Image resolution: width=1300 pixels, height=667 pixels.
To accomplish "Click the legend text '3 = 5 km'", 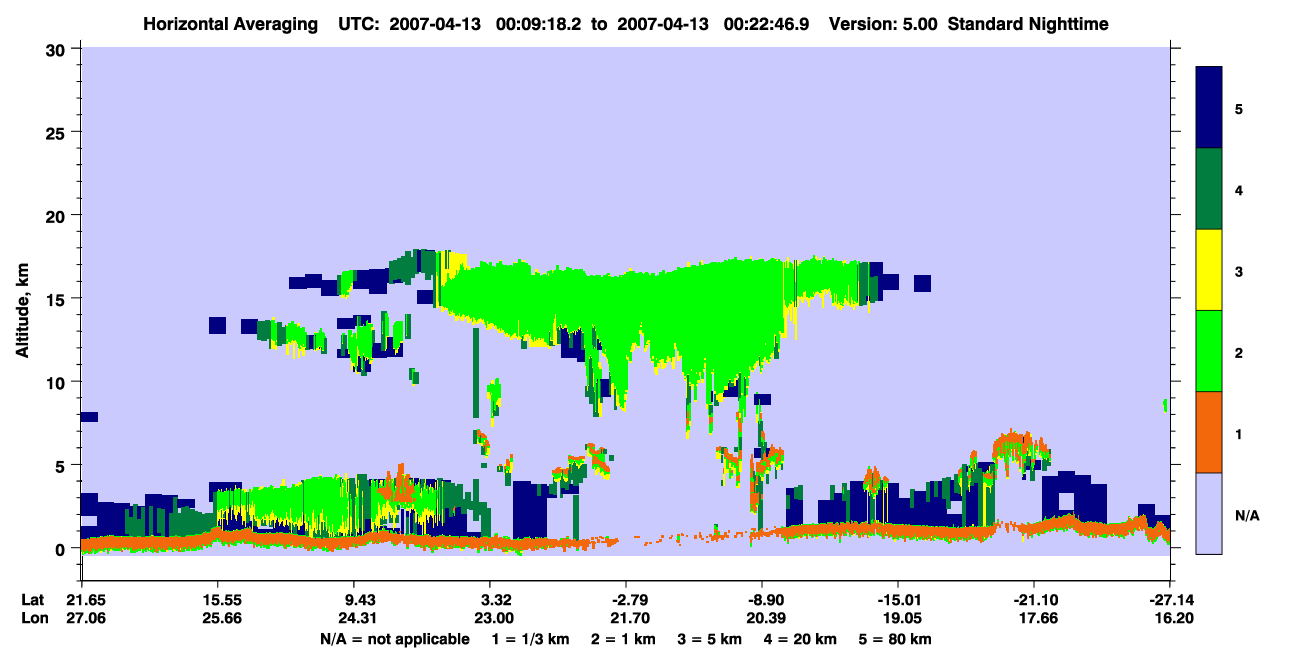I will (x=711, y=639).
